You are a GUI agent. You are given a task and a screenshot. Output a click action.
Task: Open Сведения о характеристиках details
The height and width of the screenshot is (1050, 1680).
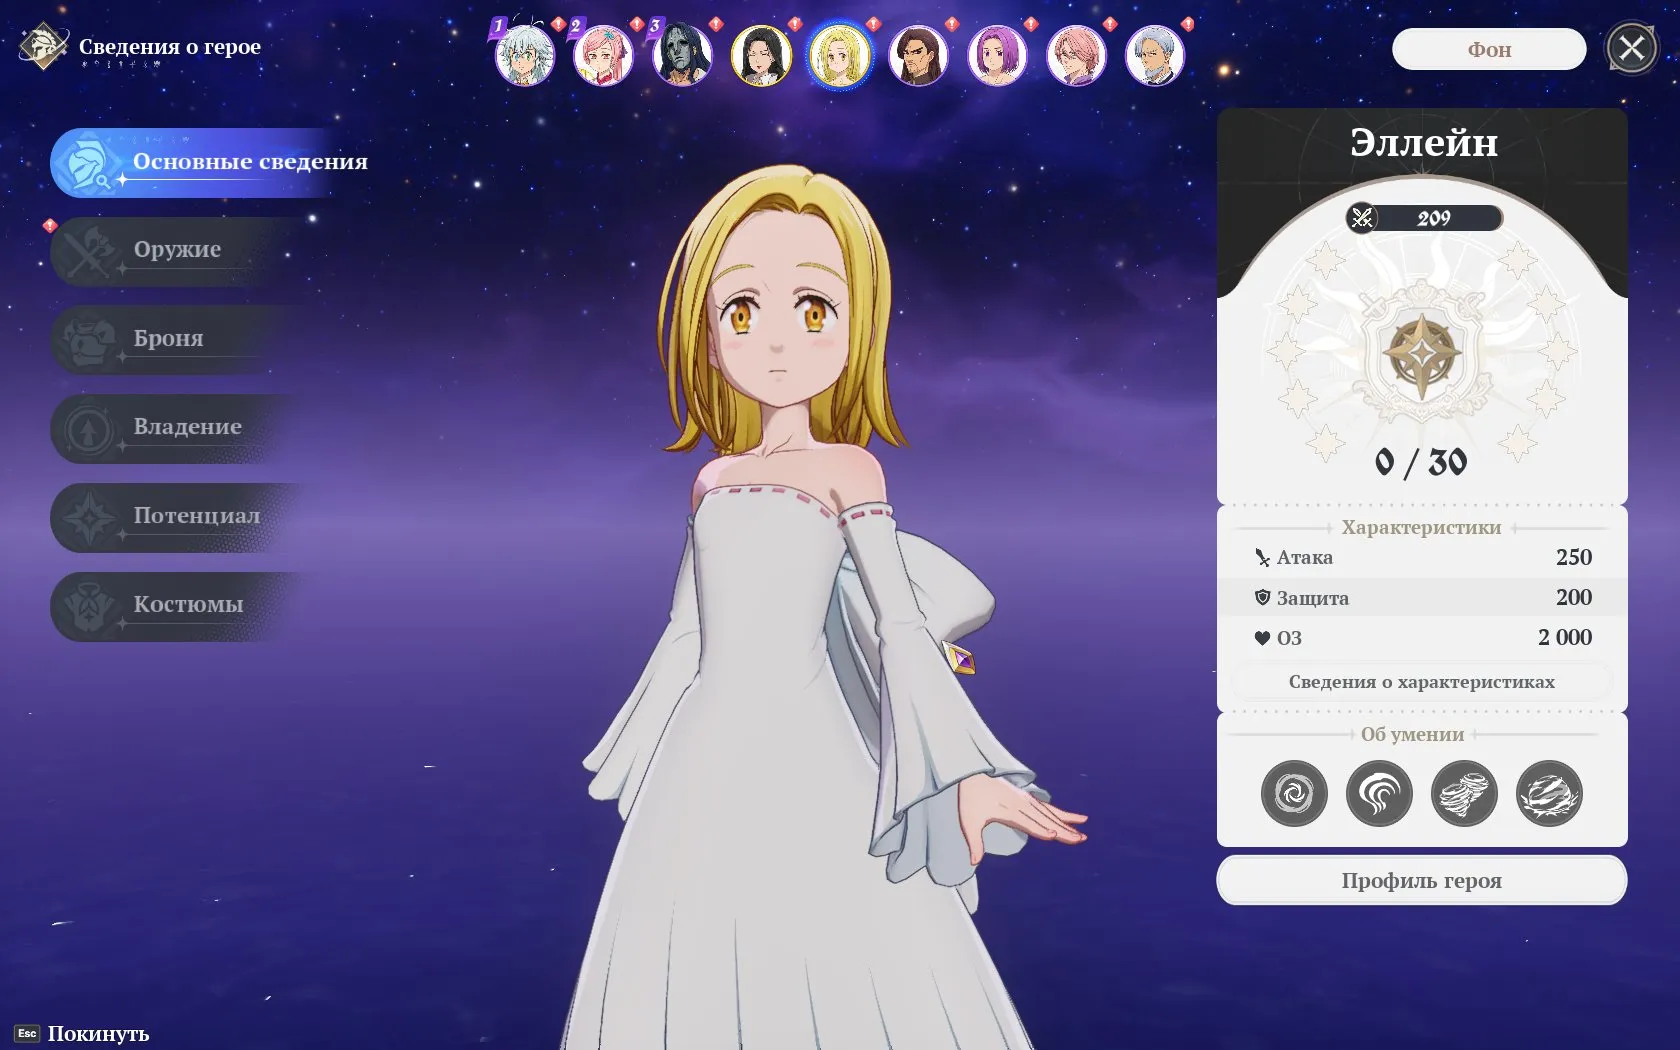(x=1421, y=682)
